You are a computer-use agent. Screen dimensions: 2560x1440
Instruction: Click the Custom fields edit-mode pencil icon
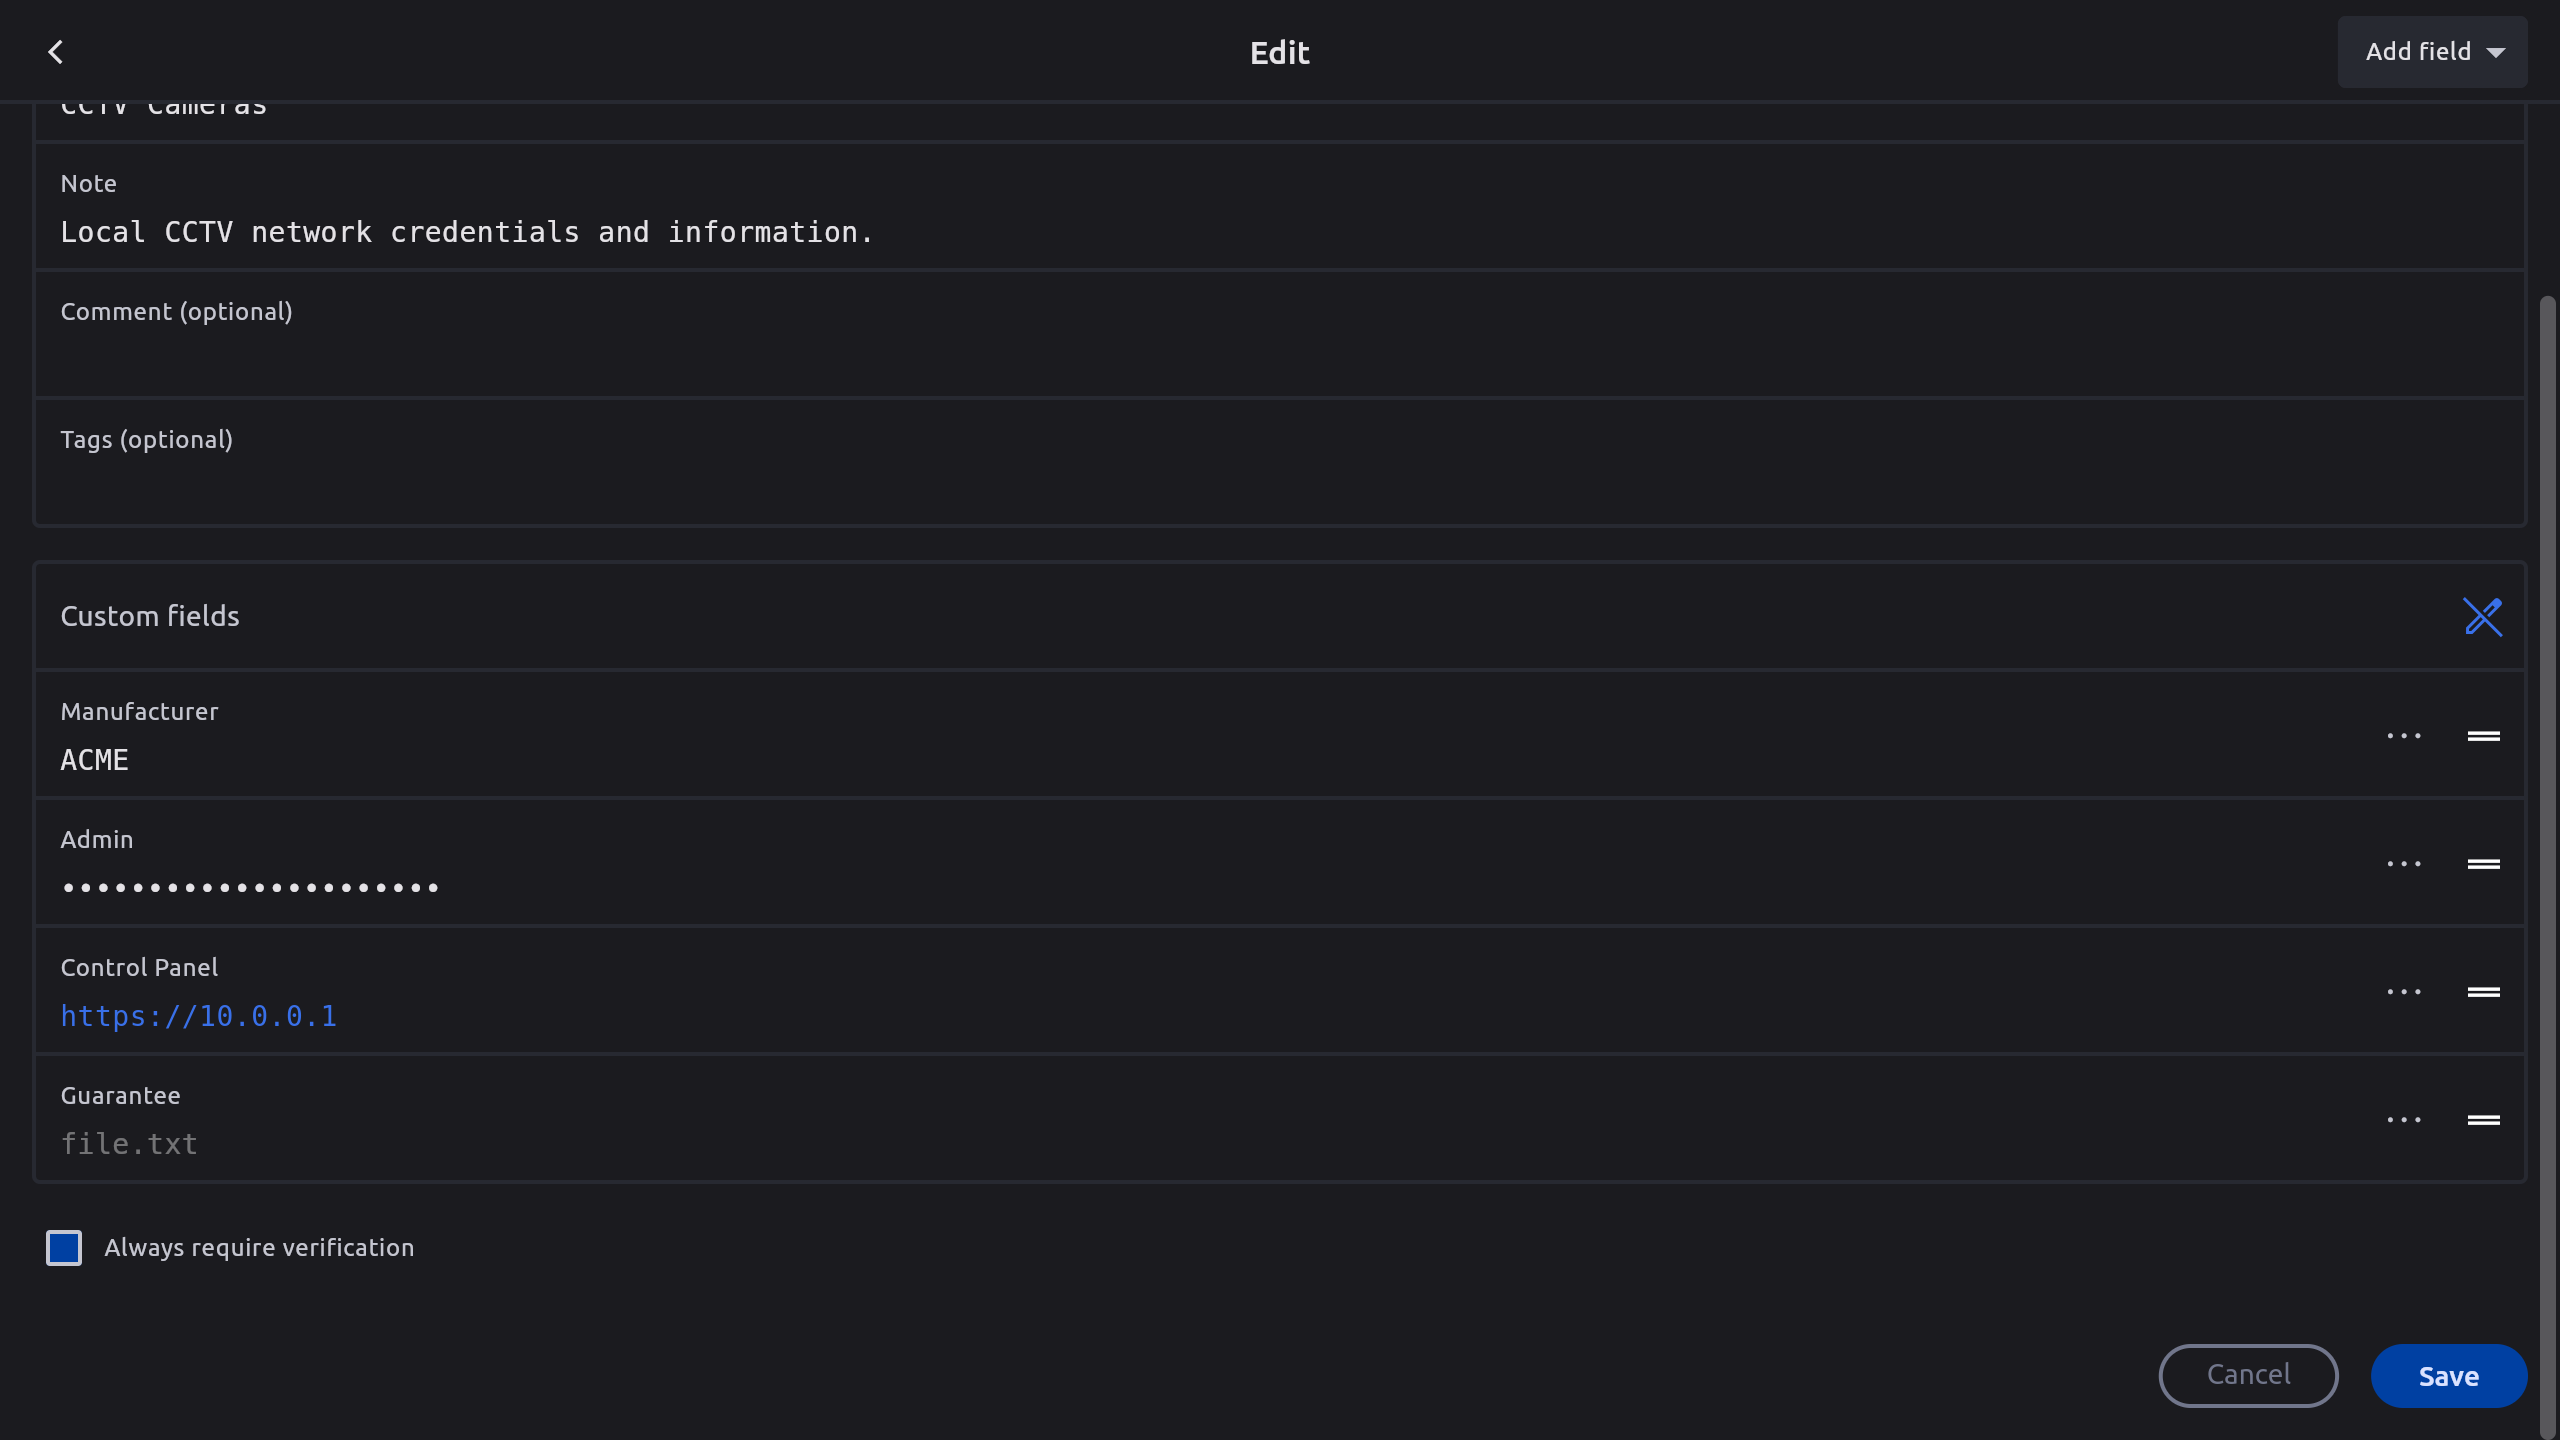pyautogui.click(x=2482, y=617)
